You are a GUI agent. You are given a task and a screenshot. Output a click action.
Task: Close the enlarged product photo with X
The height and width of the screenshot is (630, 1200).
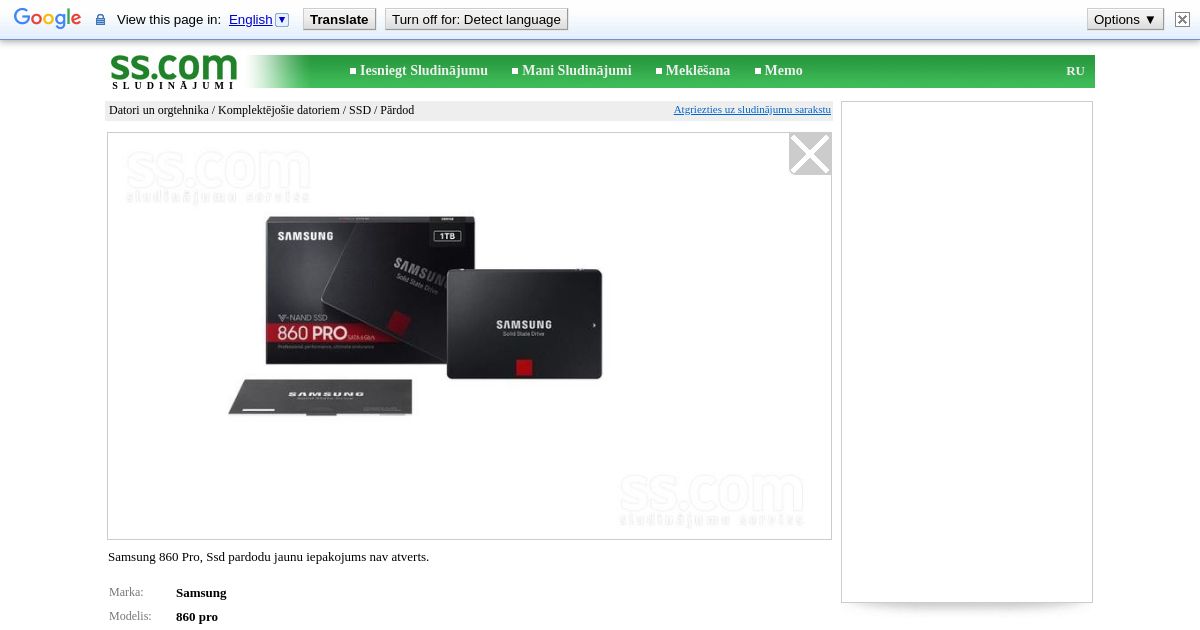(810, 154)
